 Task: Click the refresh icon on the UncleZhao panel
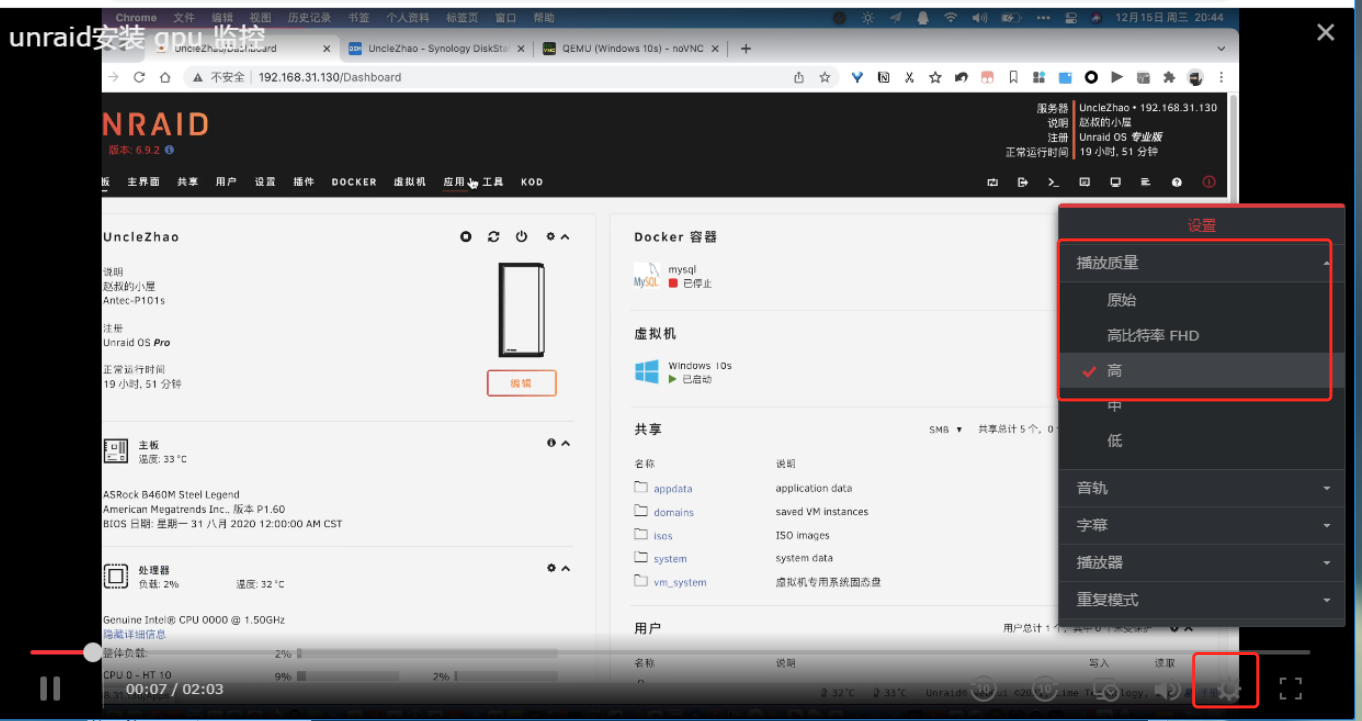tap(493, 236)
